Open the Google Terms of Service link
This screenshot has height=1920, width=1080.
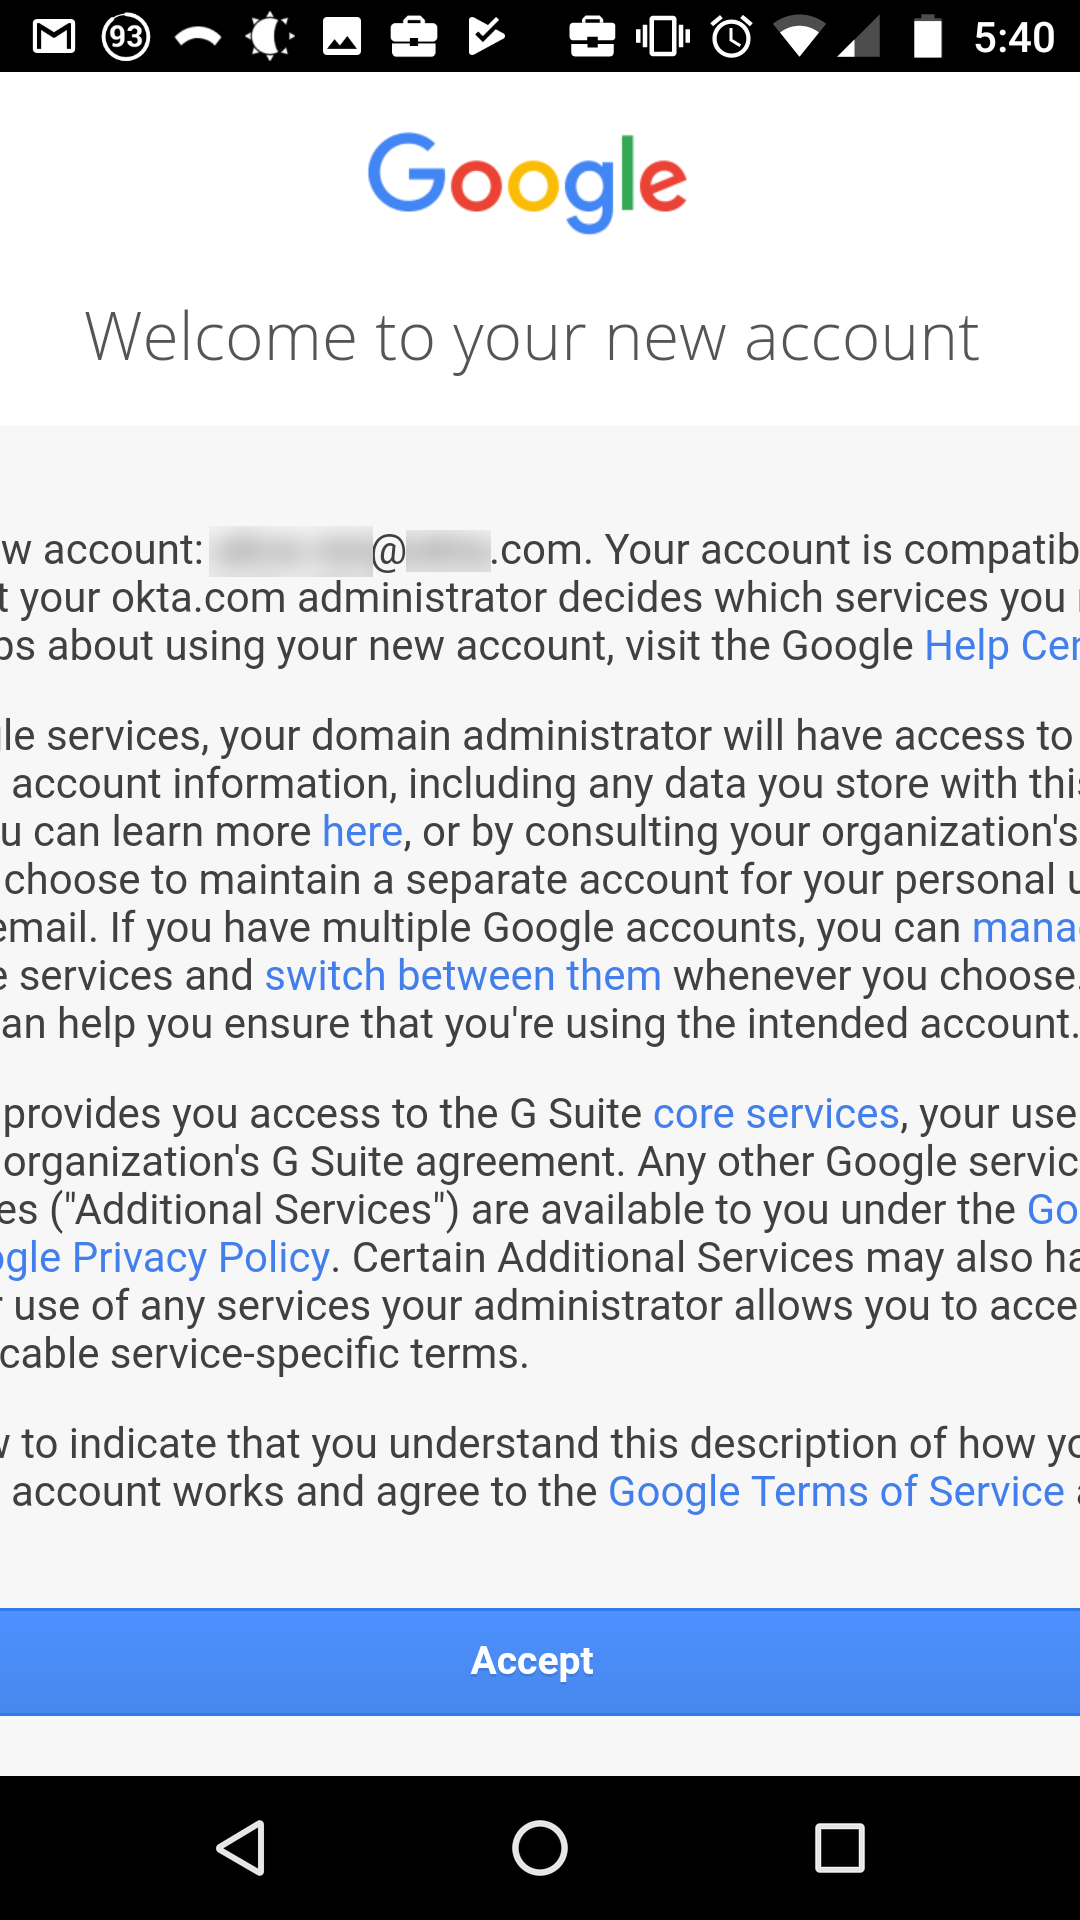point(836,1492)
